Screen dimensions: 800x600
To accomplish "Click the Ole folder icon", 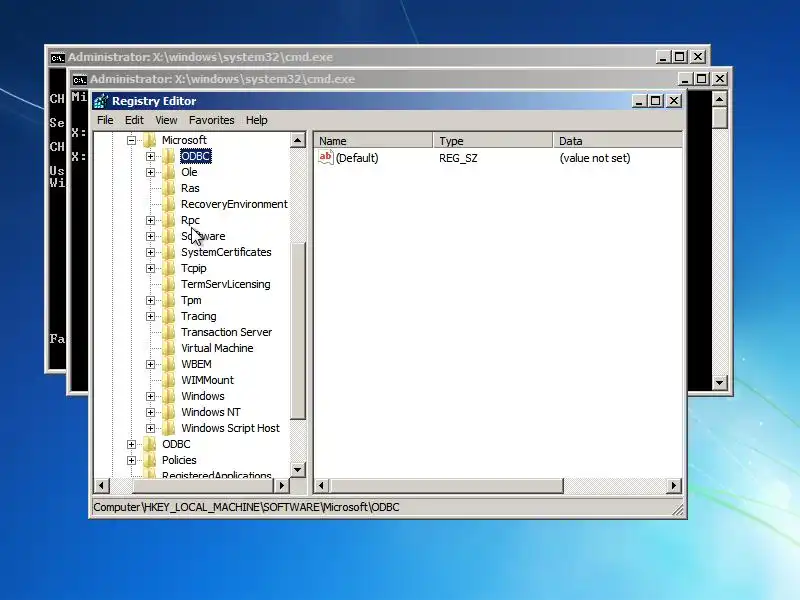I will coord(169,172).
